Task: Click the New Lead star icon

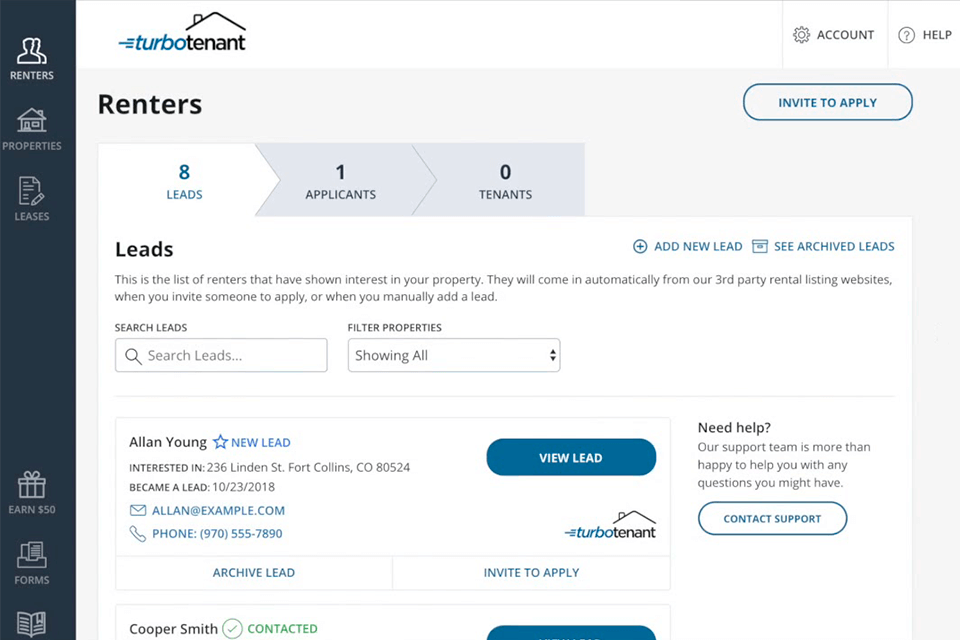Action: 220,442
